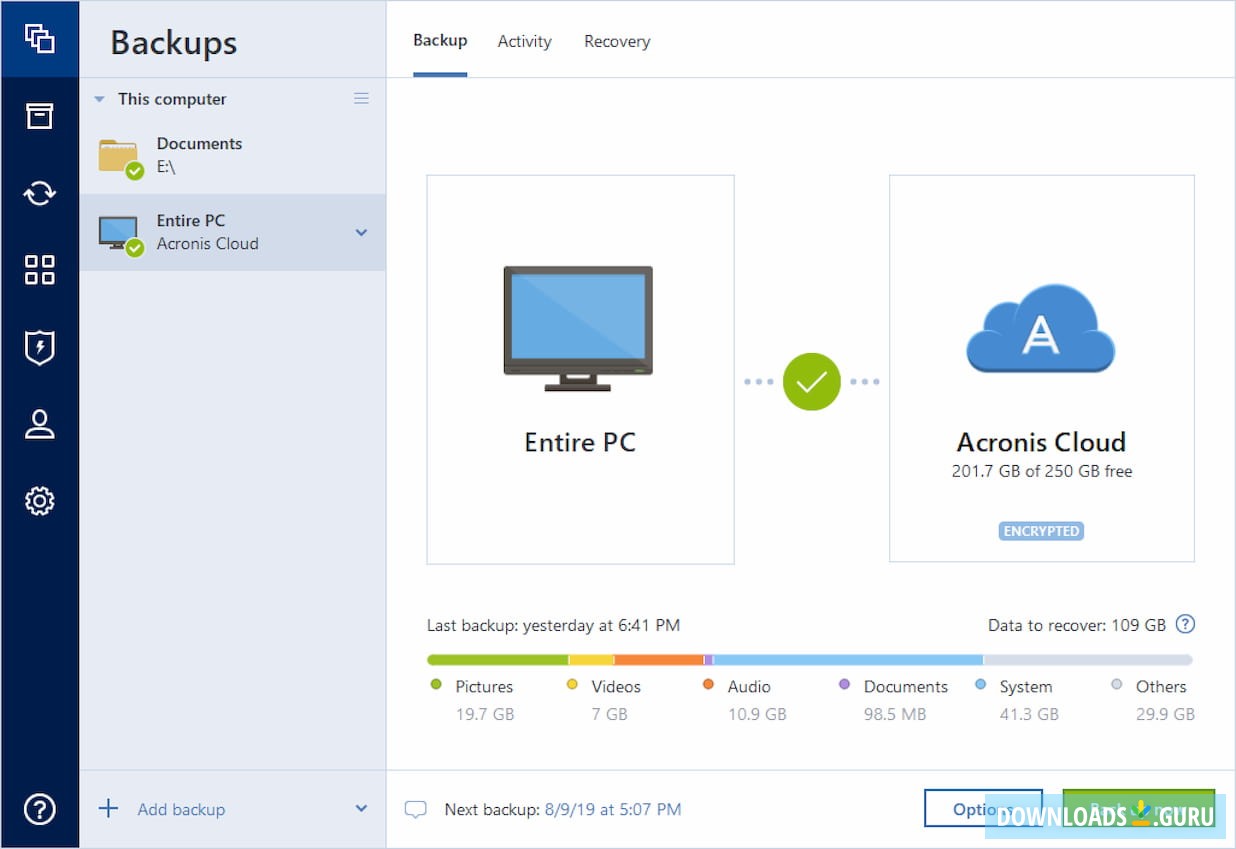Switch to the Activity tab
Image resolution: width=1236 pixels, height=849 pixels.
[x=524, y=41]
